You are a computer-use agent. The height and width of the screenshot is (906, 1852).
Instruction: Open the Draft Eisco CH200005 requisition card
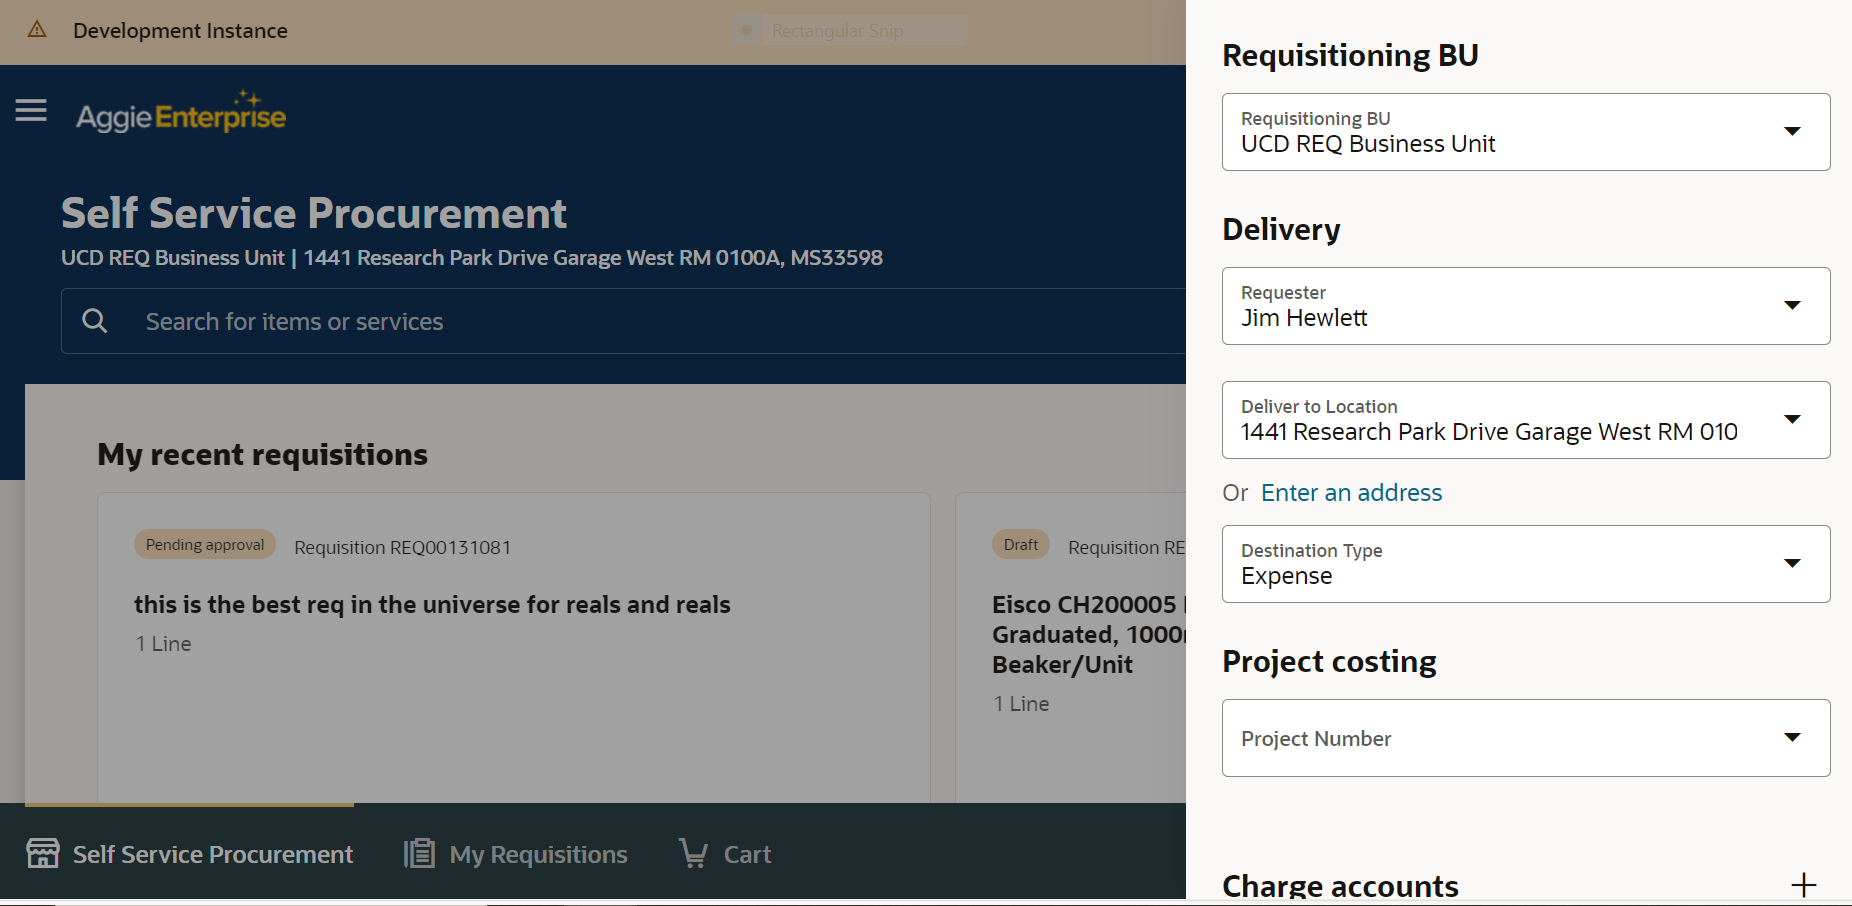pyautogui.click(x=1071, y=647)
